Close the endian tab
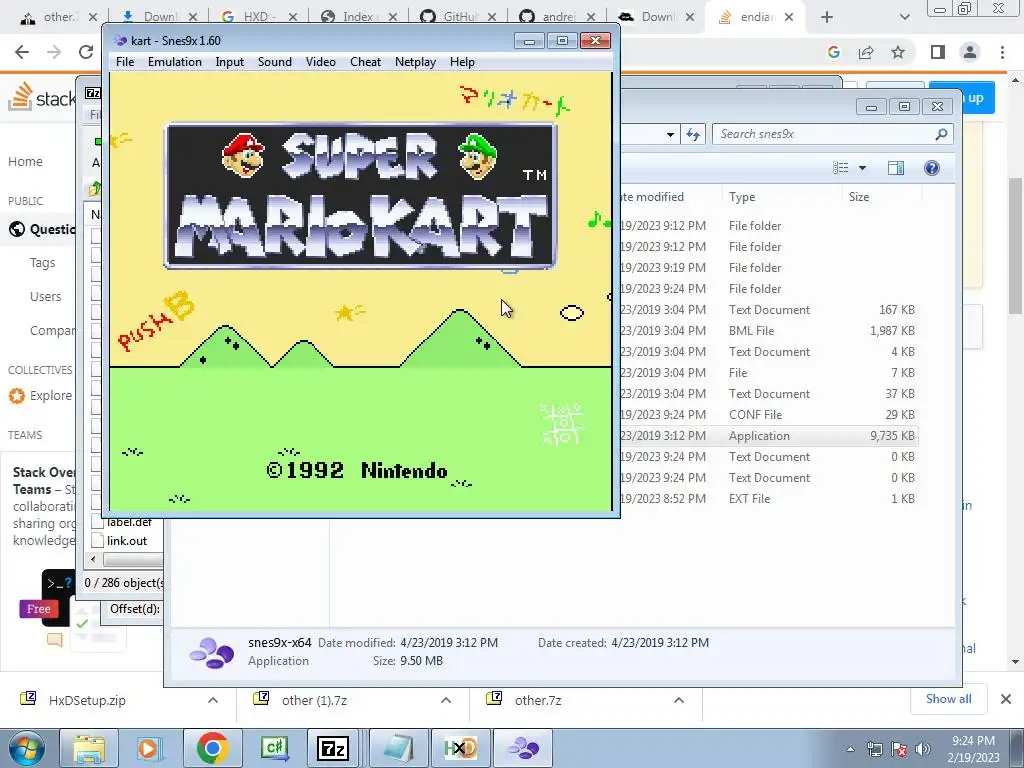This screenshot has height=768, width=1024. click(x=789, y=17)
